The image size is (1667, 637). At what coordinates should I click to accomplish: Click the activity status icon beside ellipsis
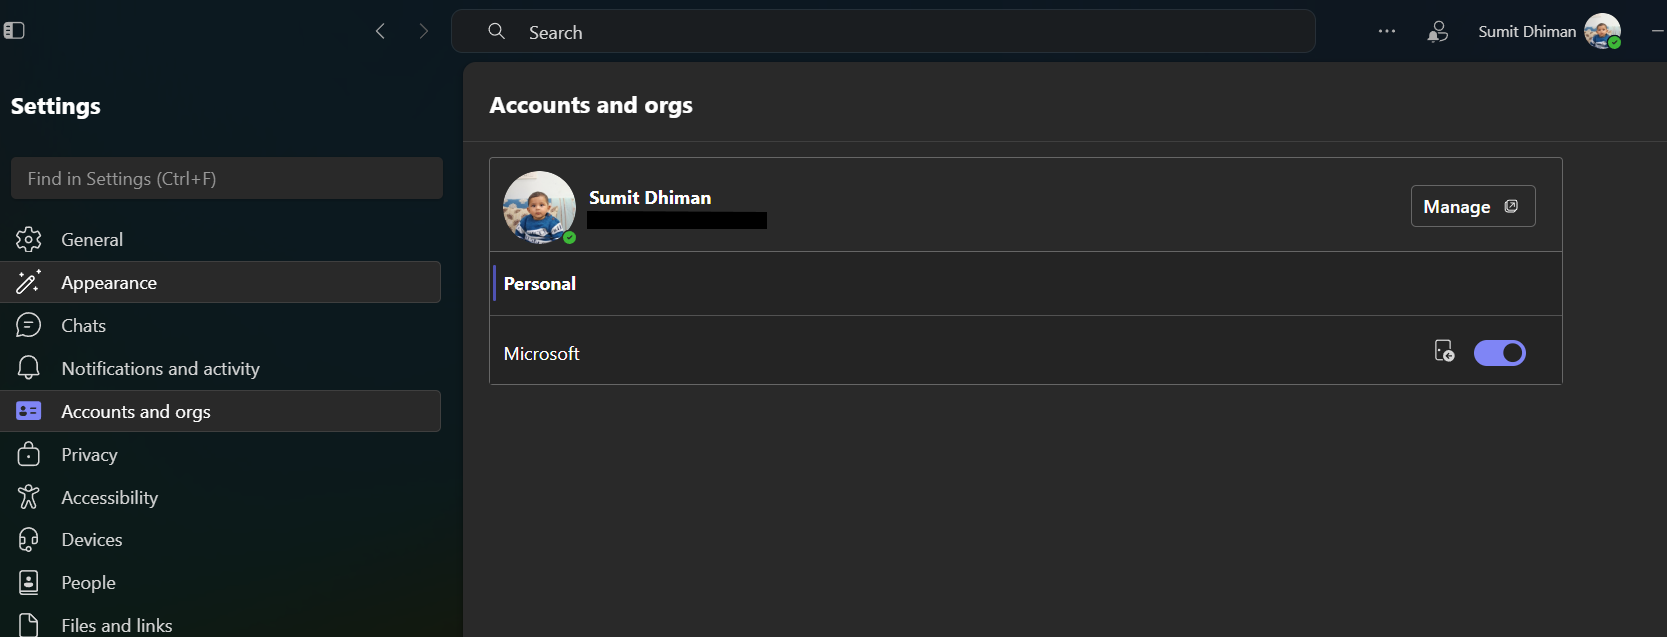(x=1437, y=32)
